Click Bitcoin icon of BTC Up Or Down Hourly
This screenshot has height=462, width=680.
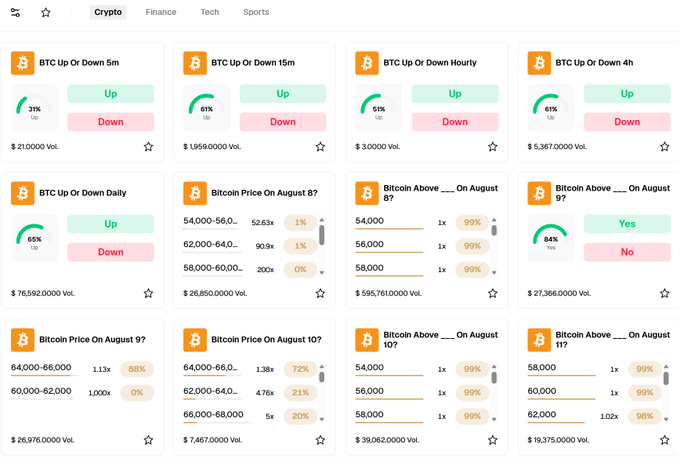click(x=367, y=63)
